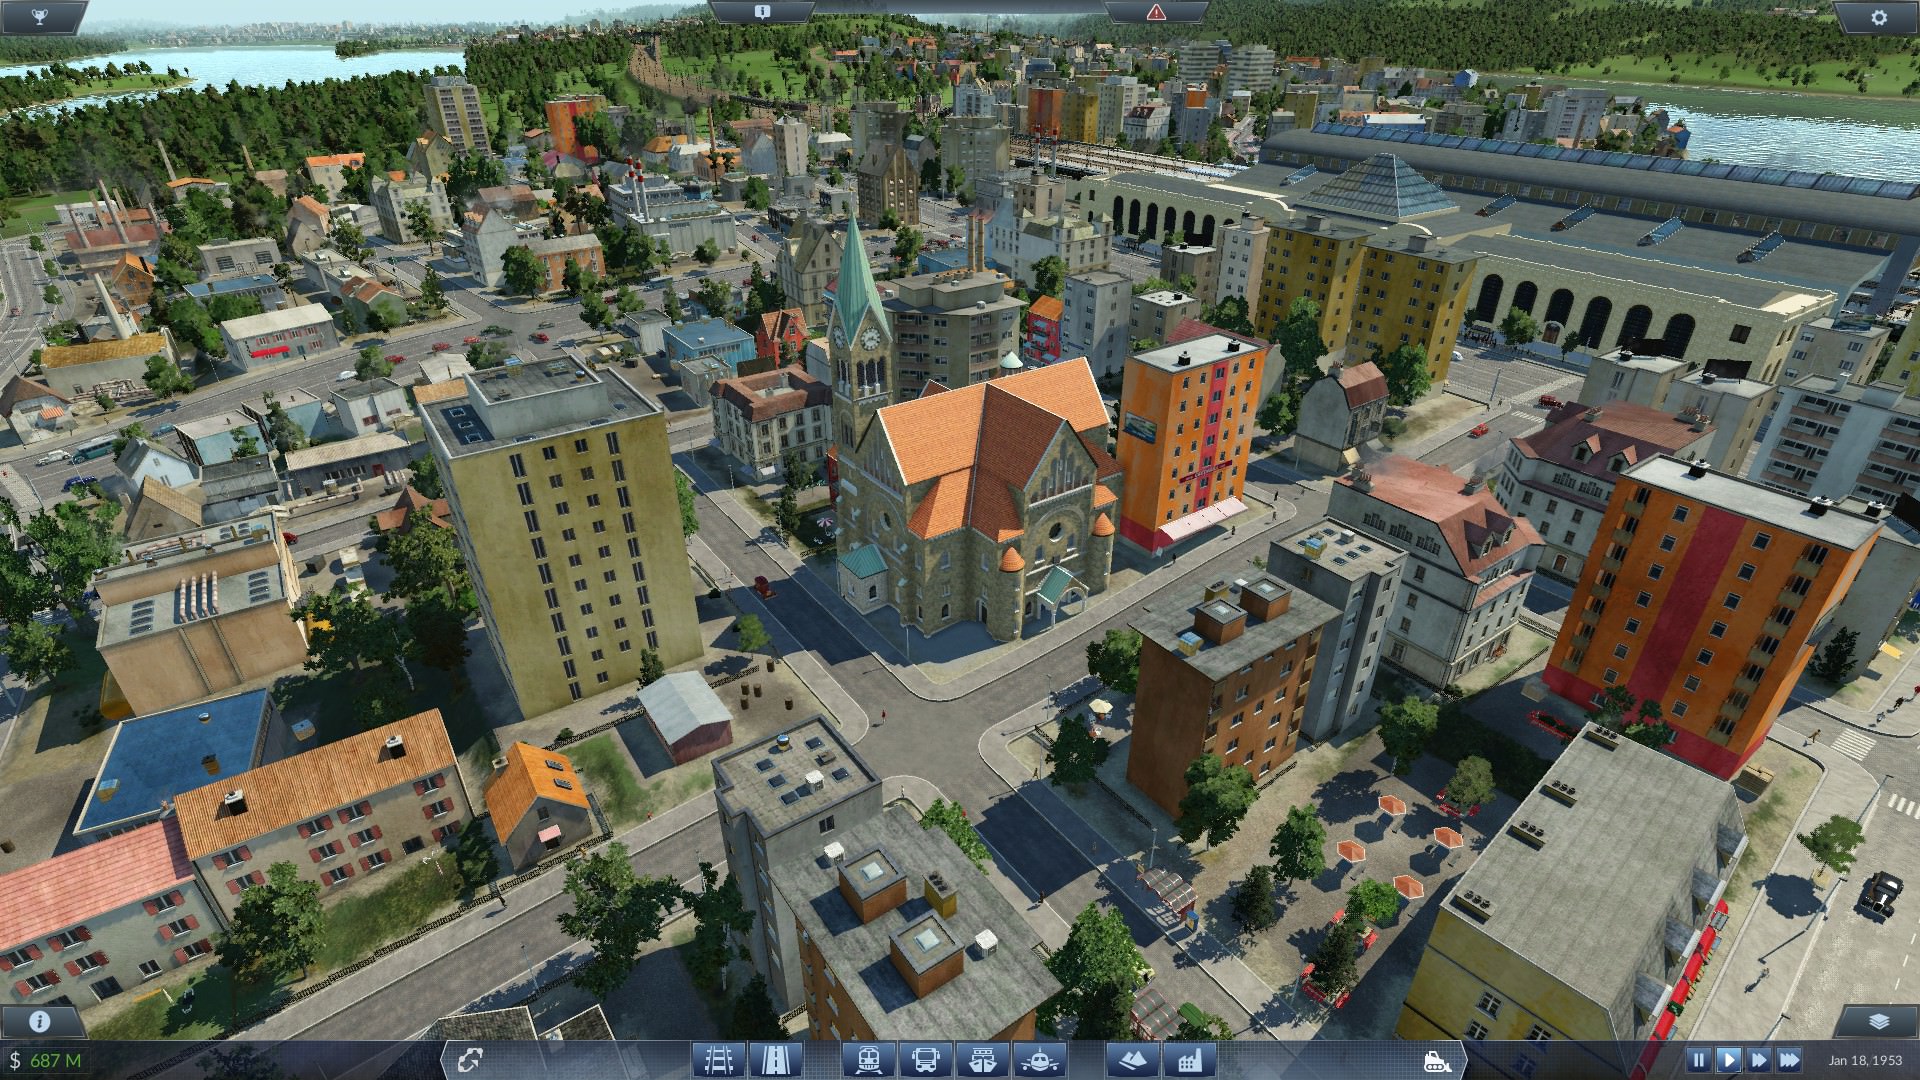Screen dimensions: 1920x1080
Task: Open the industry building menu
Action: pyautogui.click(x=1189, y=1059)
